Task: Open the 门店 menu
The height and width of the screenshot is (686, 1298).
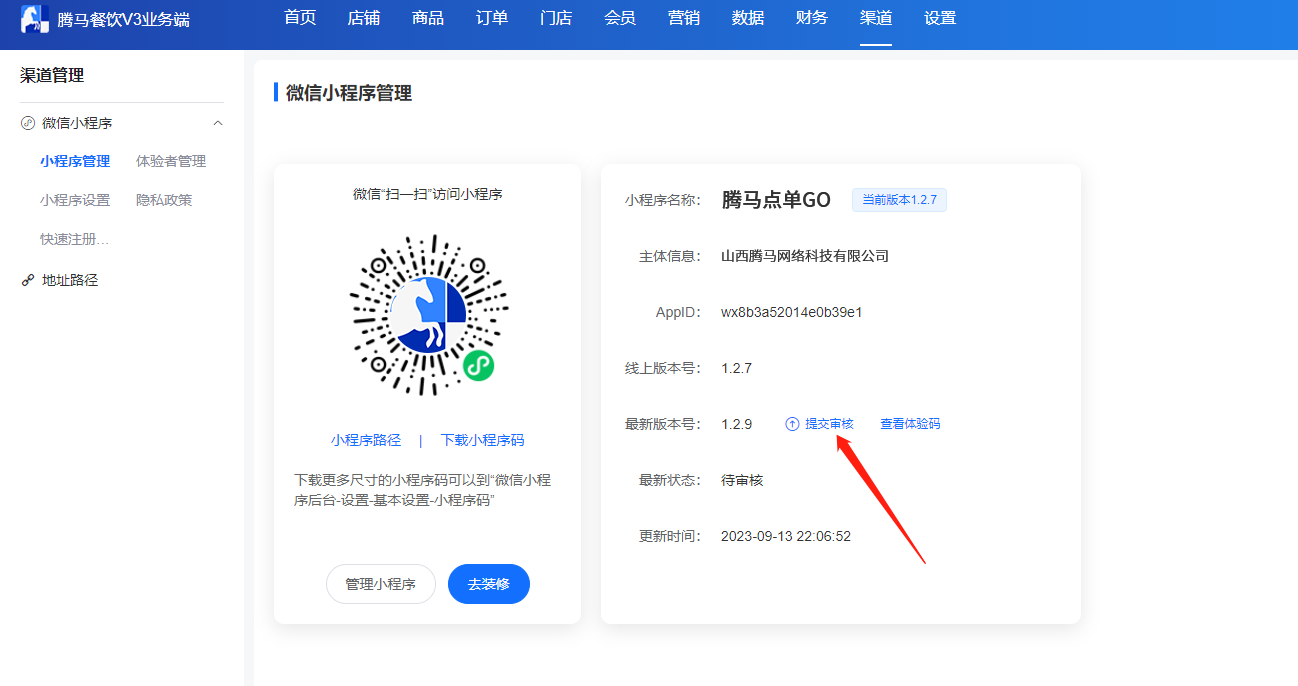Action: point(556,18)
